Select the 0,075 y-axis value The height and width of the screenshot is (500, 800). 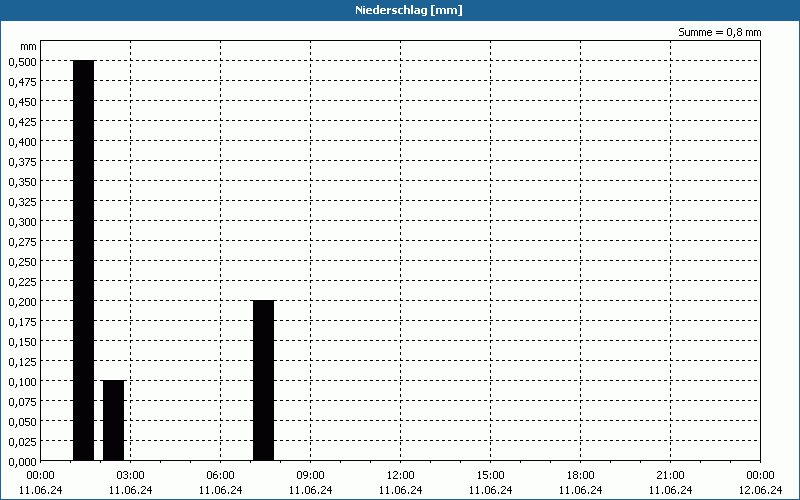coord(23,402)
